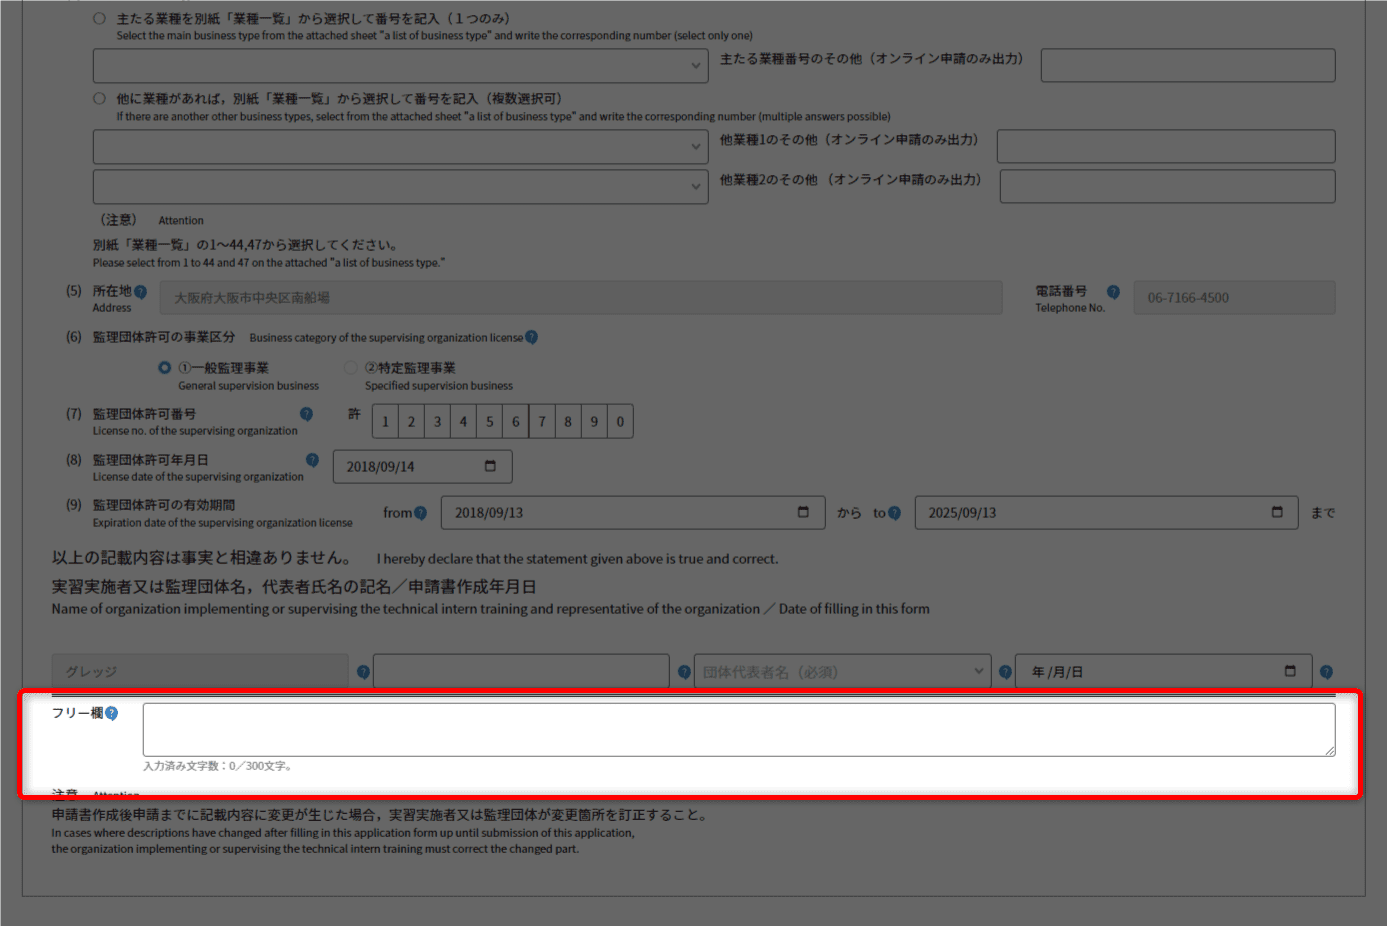Open calendar picker in the 年/月/日 date field
Image resolution: width=1387 pixels, height=926 pixels.
1290,671
